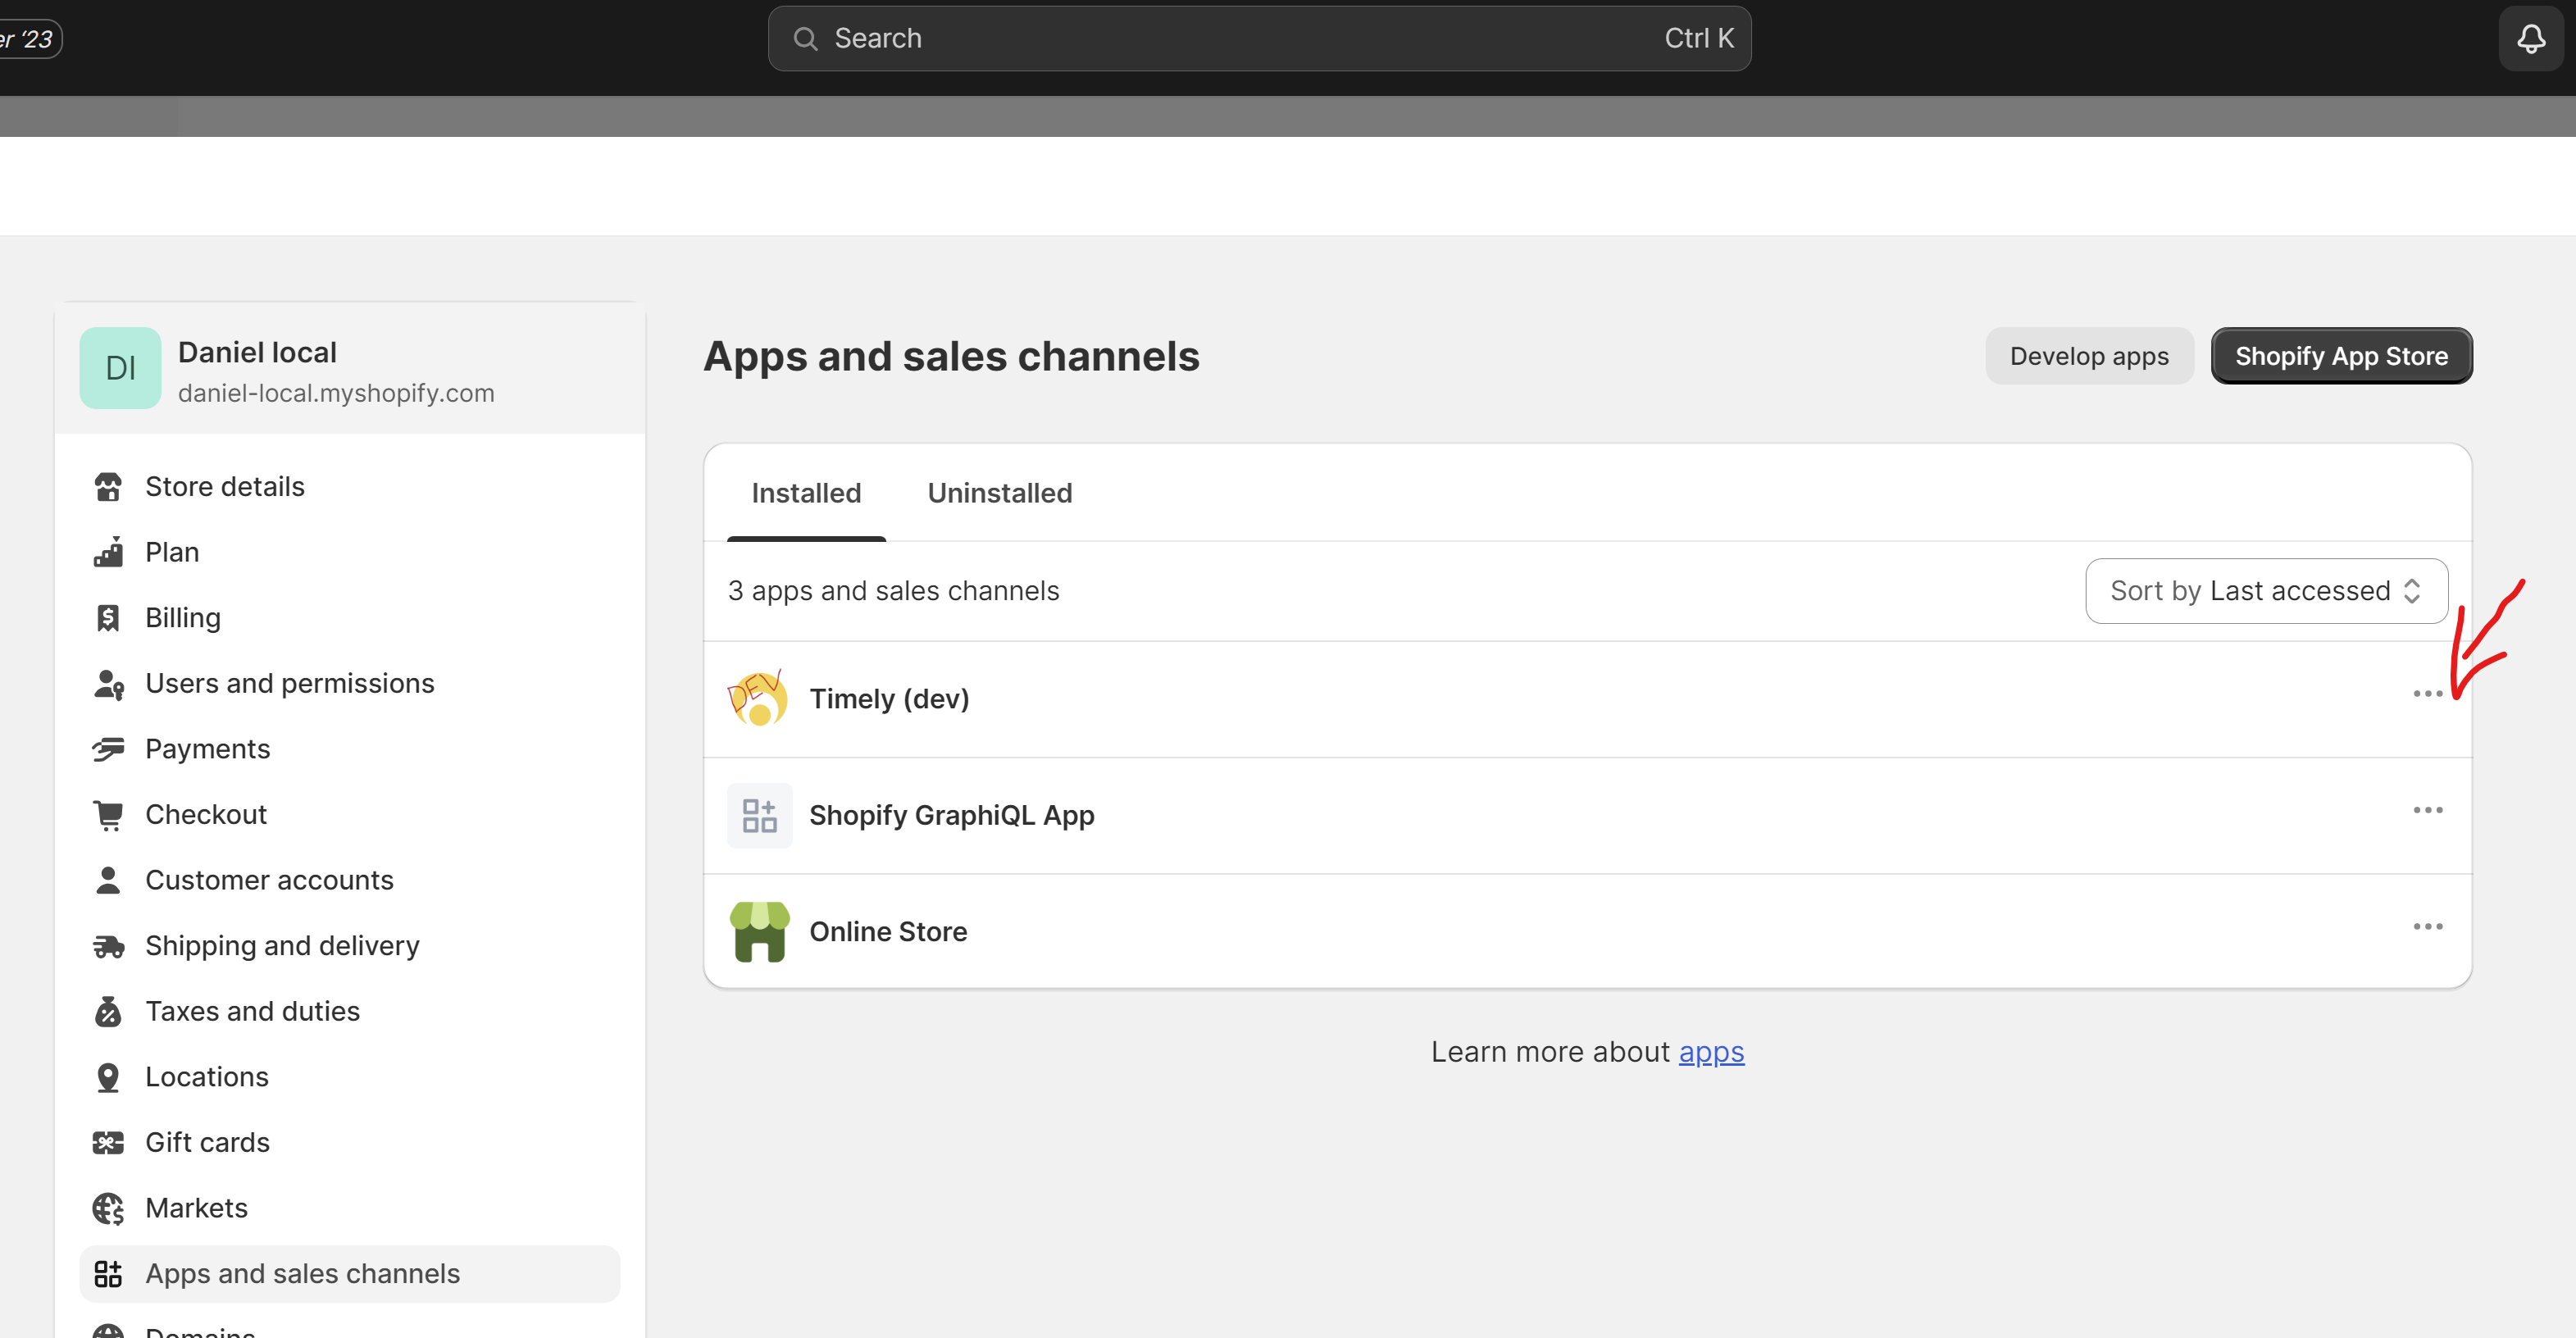Viewport: 2576px width, 1338px height.
Task: Open Online Store more actions menu
Action: click(x=2427, y=927)
